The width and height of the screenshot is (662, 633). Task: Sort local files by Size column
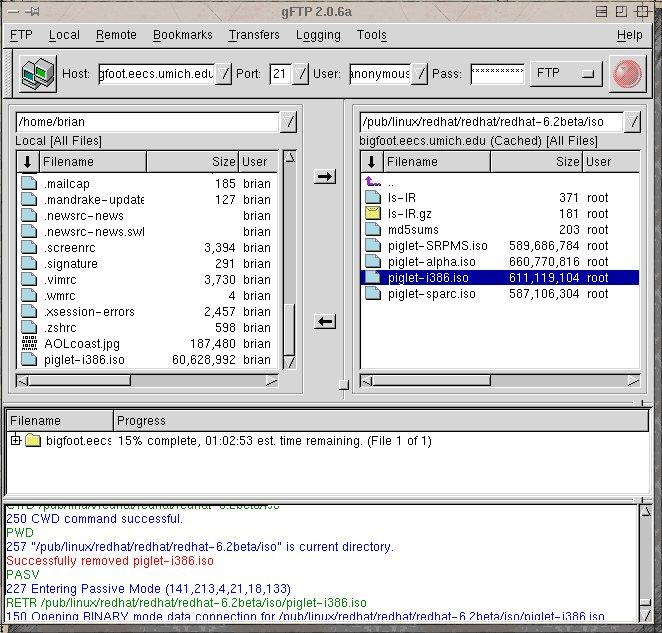pos(192,162)
